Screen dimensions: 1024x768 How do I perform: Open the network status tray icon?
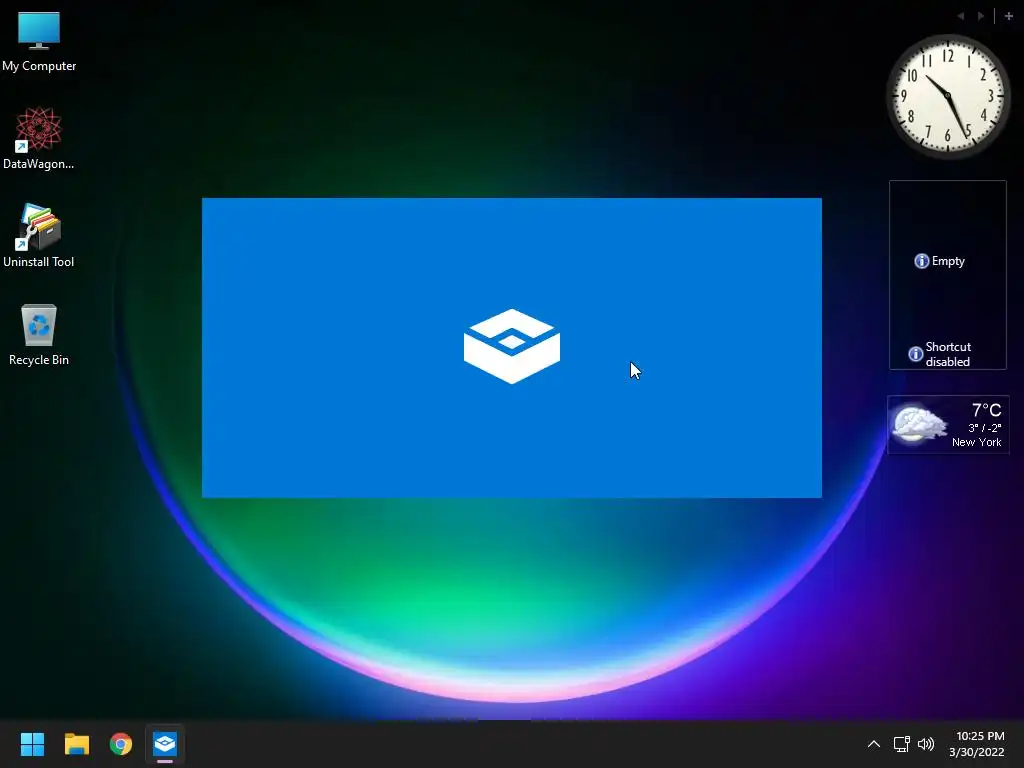tap(901, 744)
